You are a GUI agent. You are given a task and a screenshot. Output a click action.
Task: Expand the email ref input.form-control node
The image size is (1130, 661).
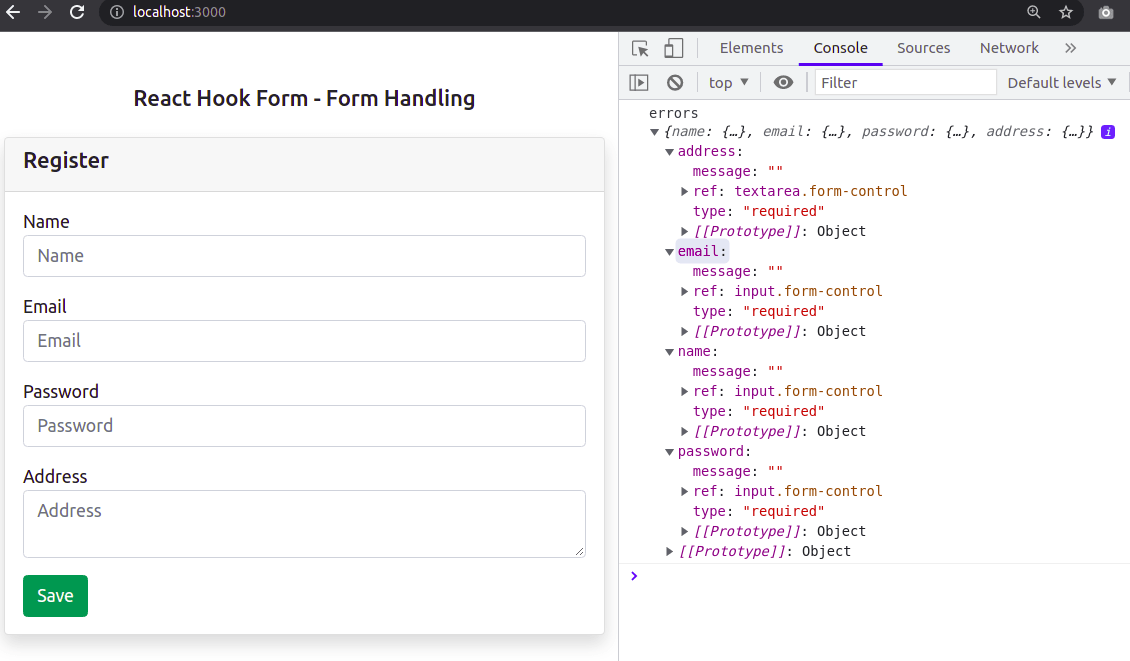[x=683, y=291]
